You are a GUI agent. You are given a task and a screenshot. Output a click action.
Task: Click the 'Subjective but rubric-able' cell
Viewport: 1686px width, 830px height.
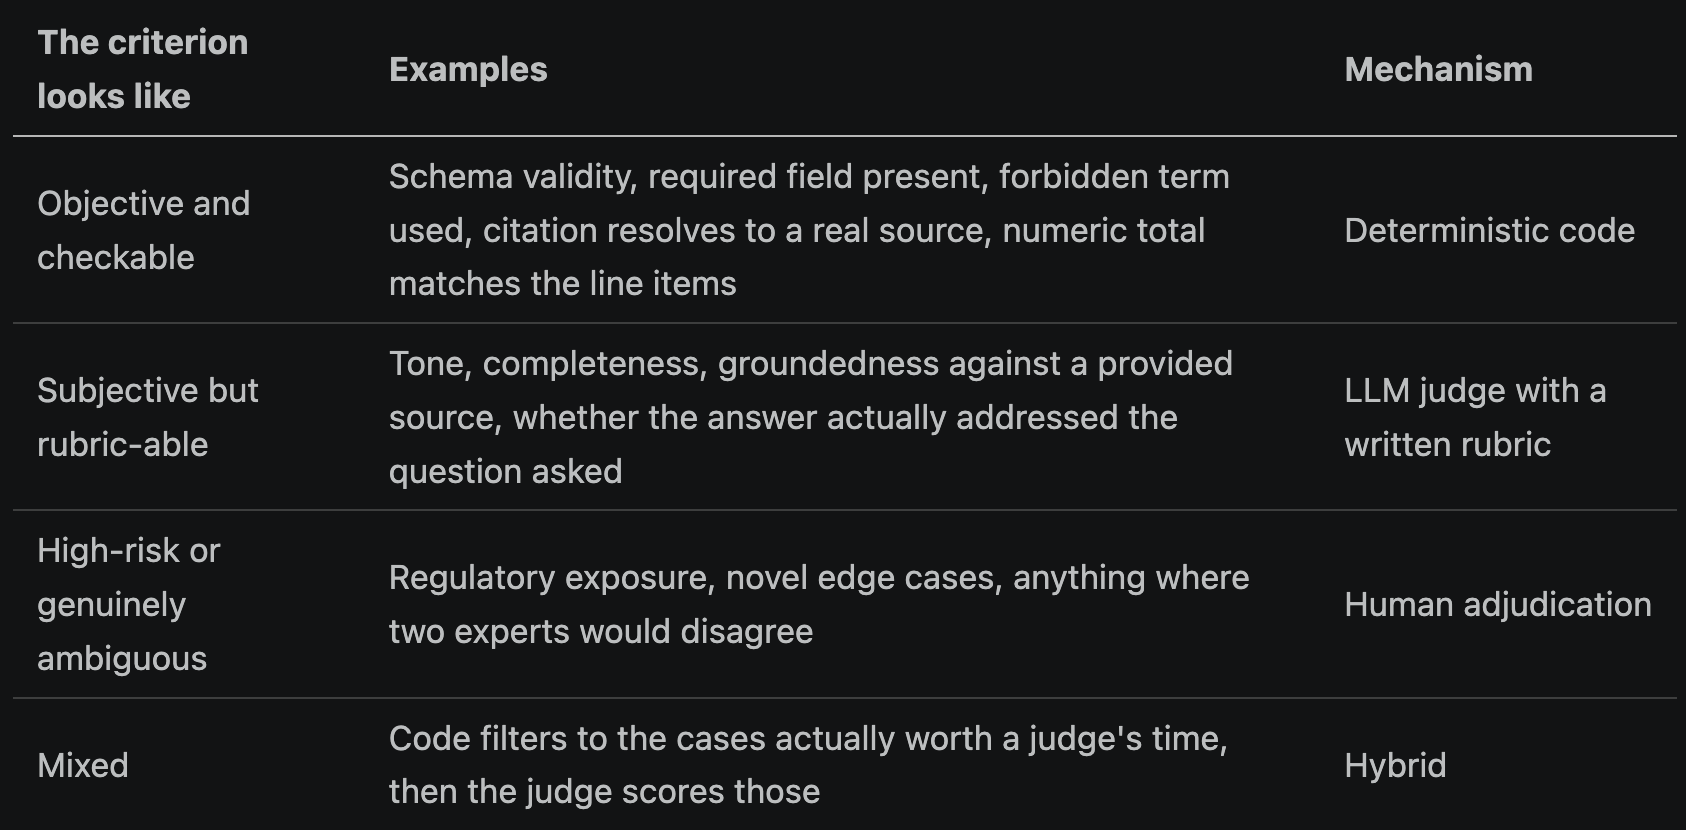[x=148, y=417]
